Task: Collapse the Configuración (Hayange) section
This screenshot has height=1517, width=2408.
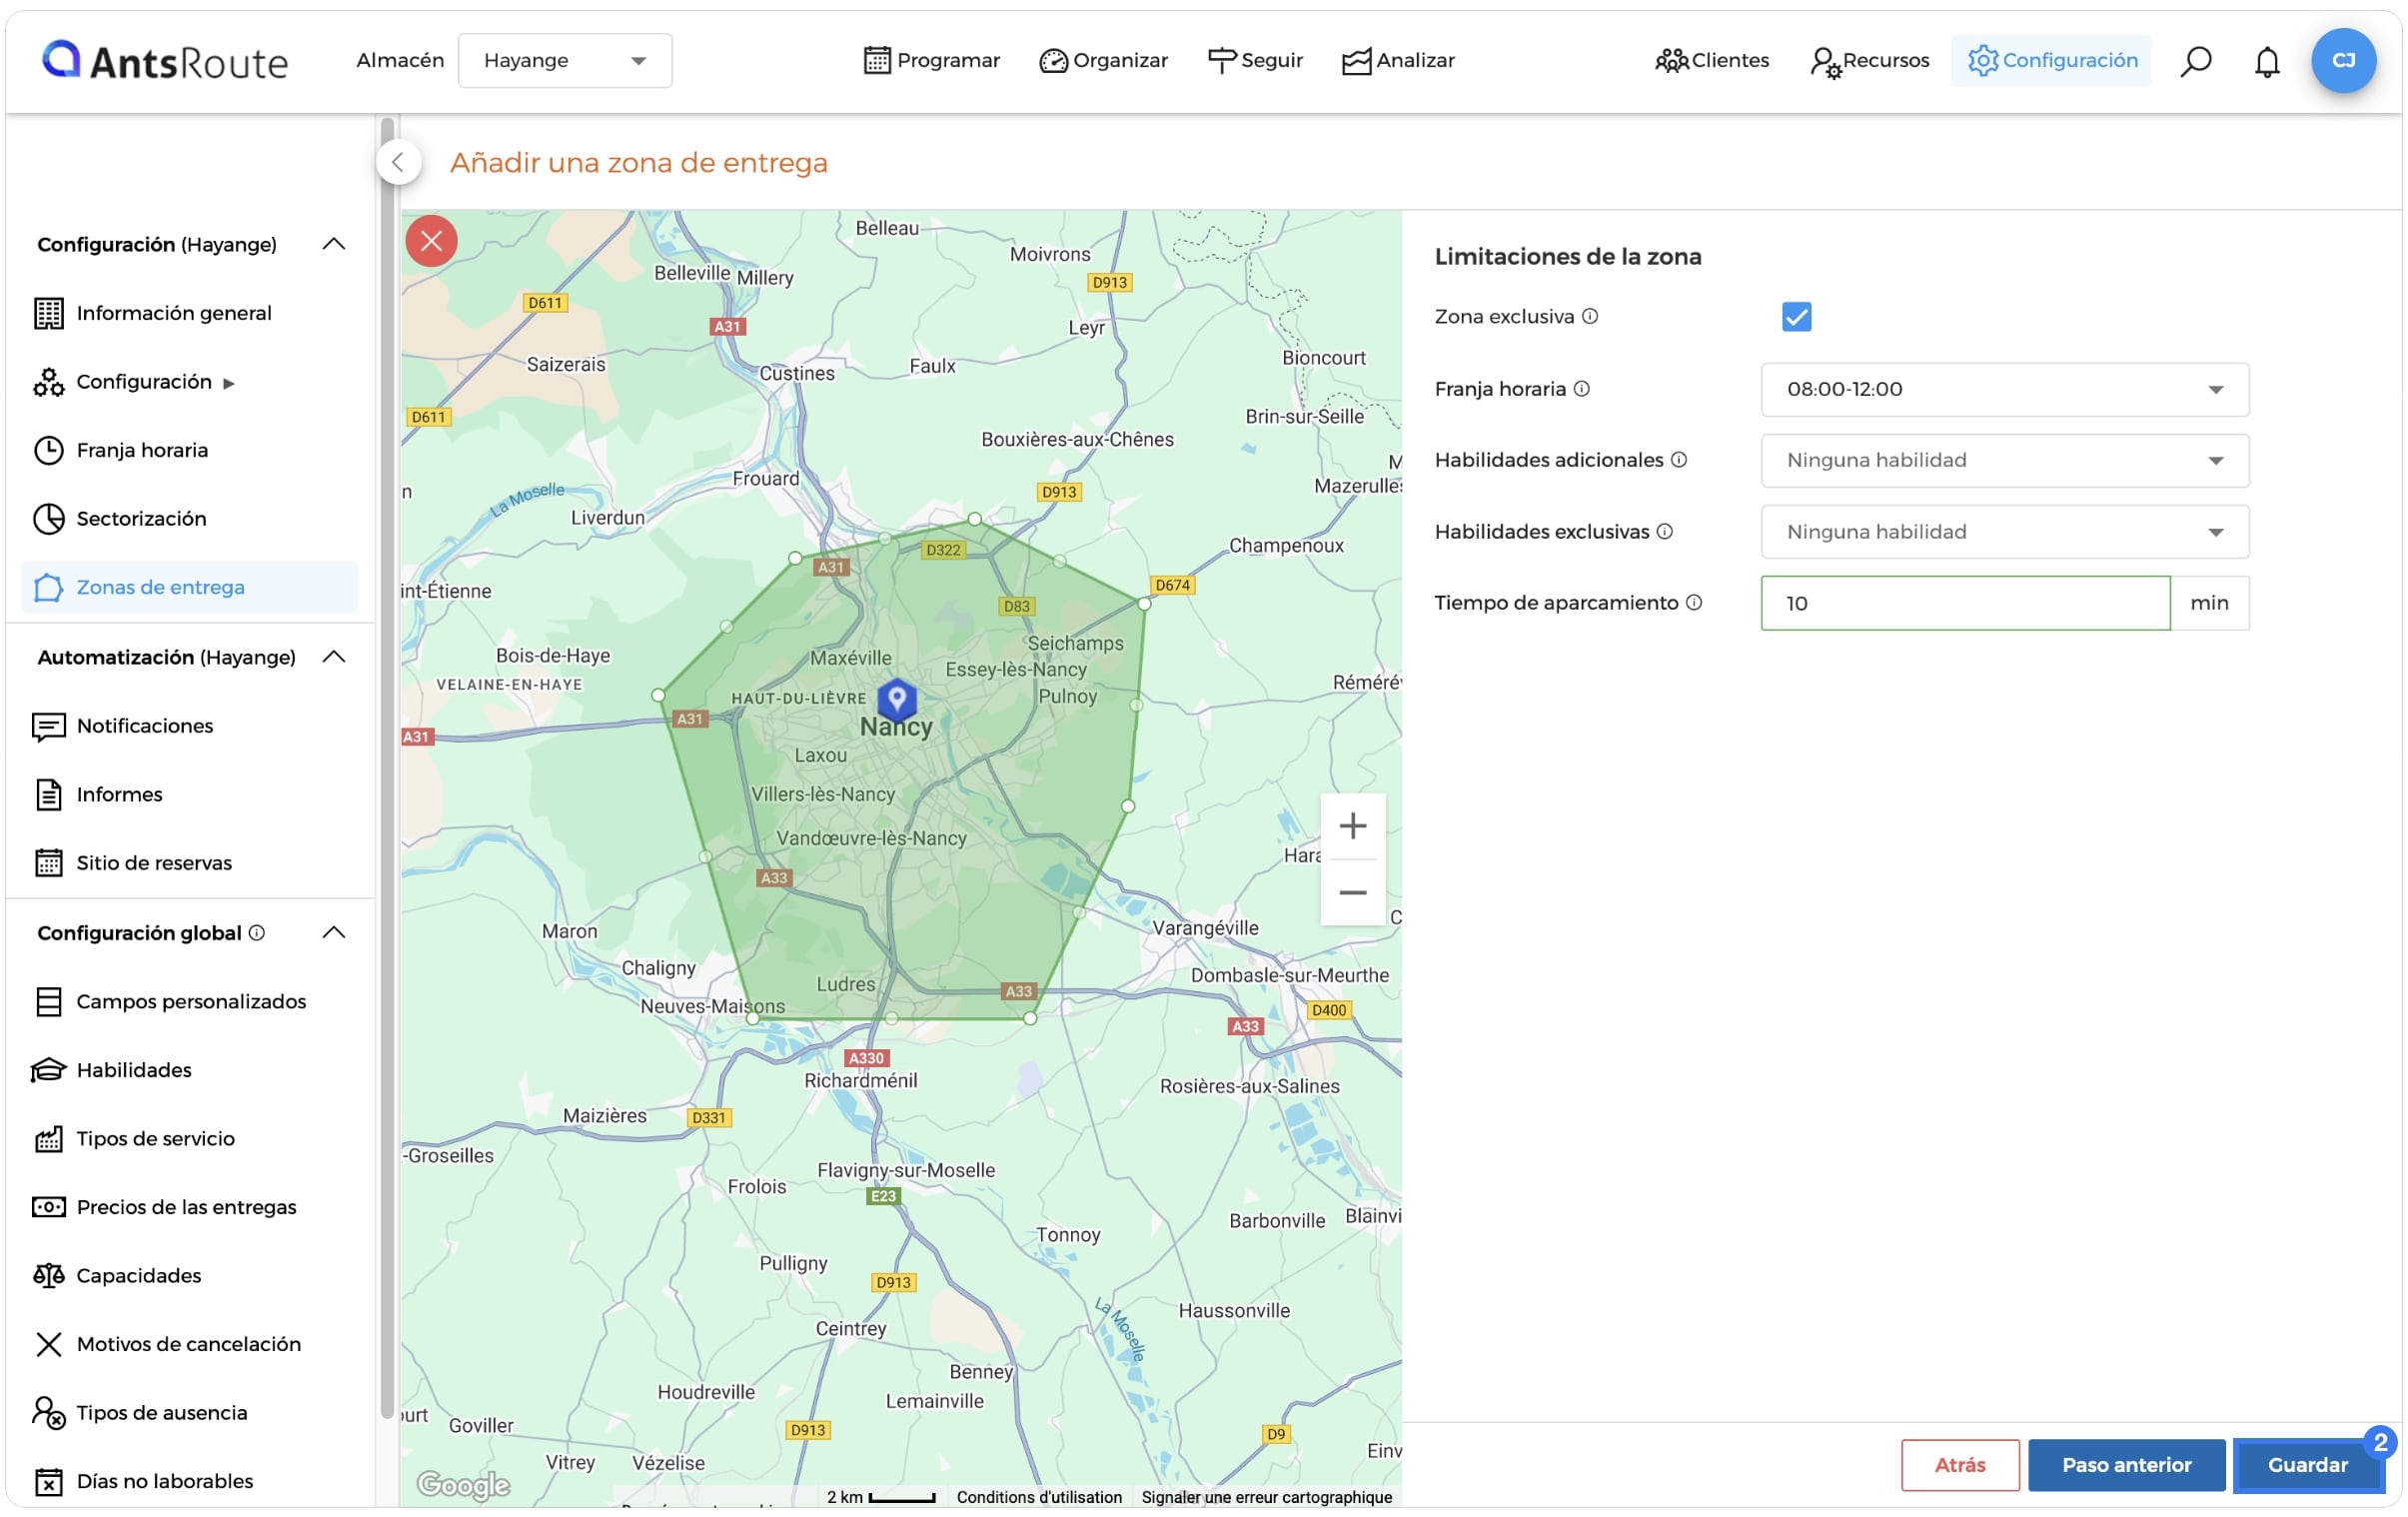Action: point(334,244)
